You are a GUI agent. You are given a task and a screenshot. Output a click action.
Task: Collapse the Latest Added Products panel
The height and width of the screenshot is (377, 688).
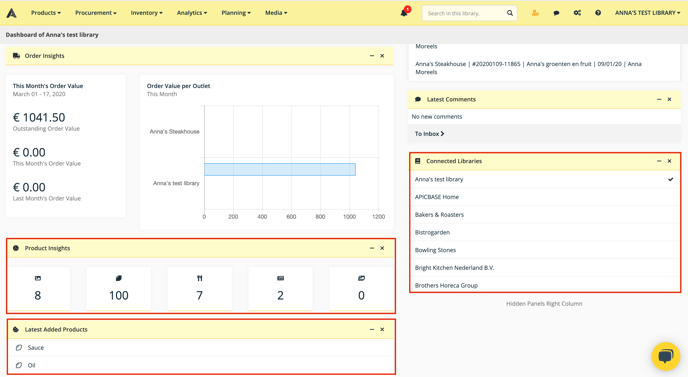click(x=372, y=329)
